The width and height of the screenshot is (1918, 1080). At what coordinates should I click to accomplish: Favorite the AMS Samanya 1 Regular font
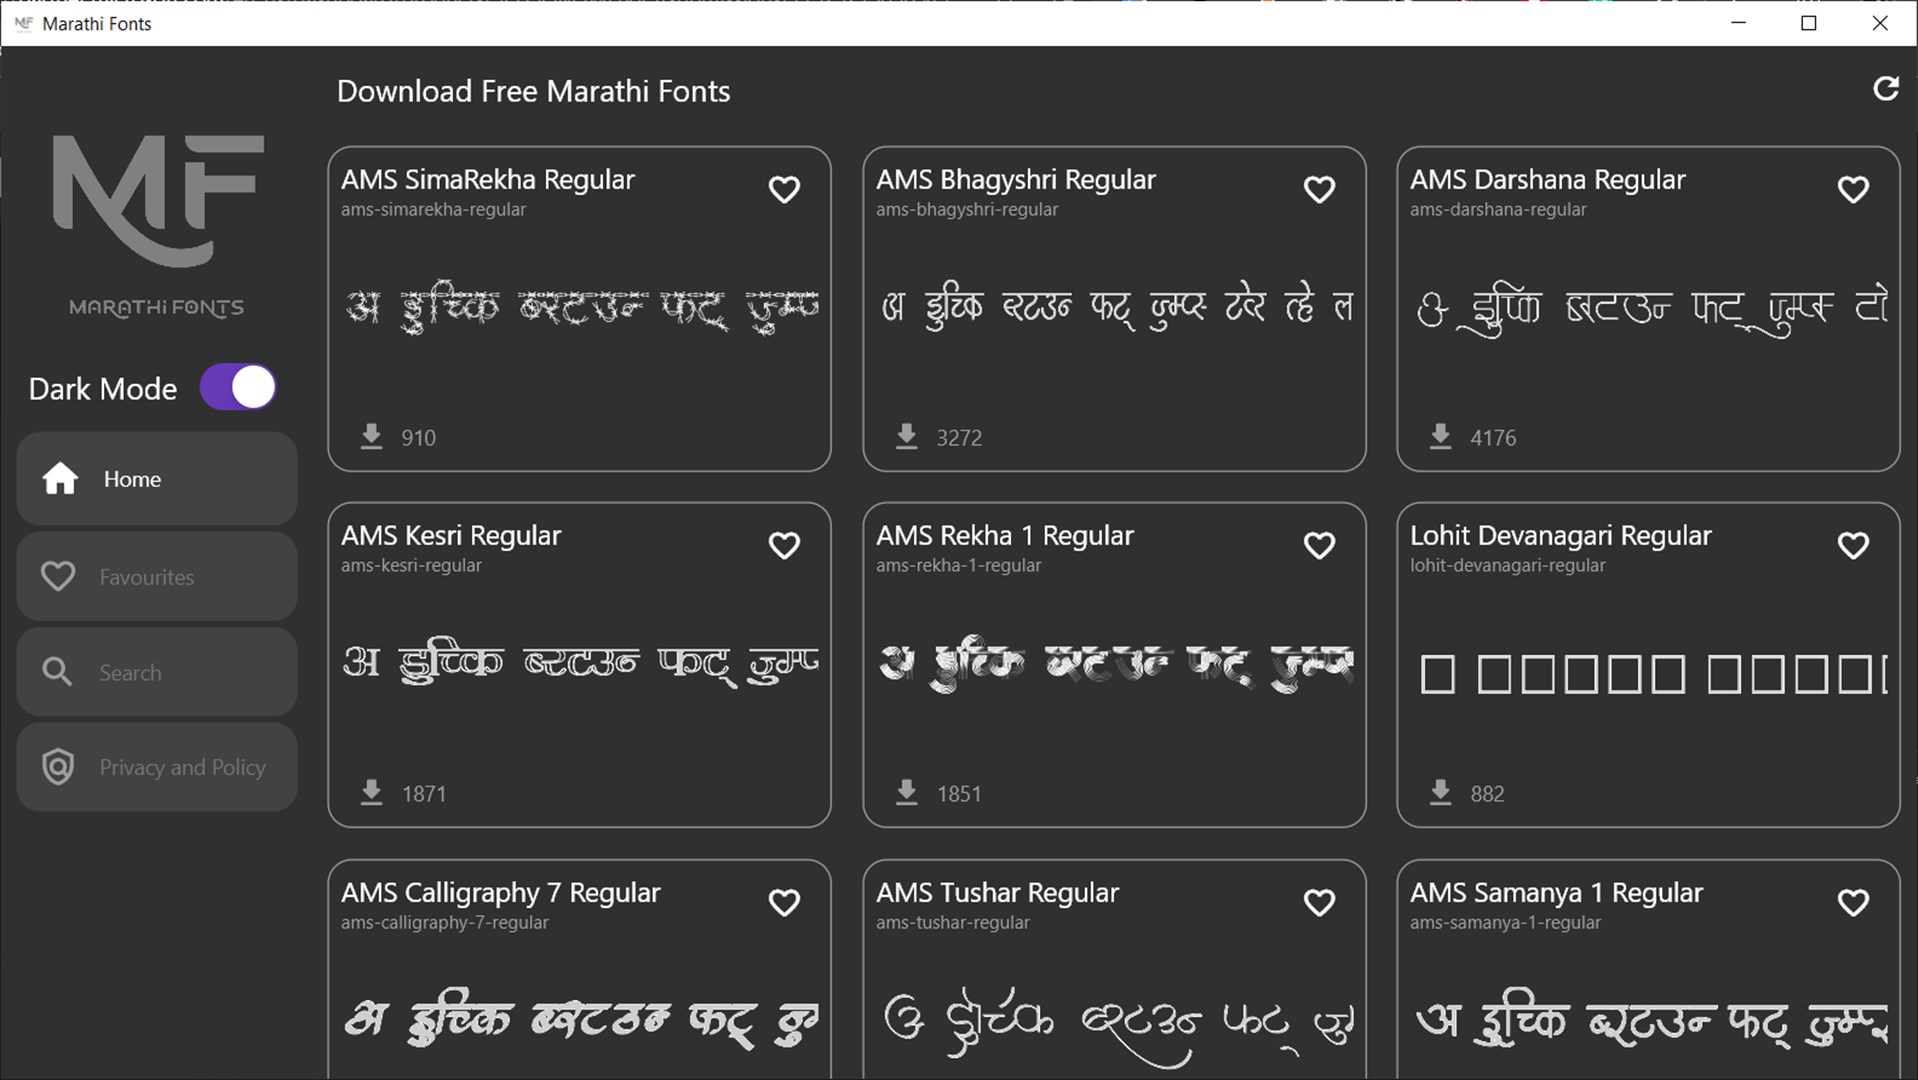coord(1852,902)
